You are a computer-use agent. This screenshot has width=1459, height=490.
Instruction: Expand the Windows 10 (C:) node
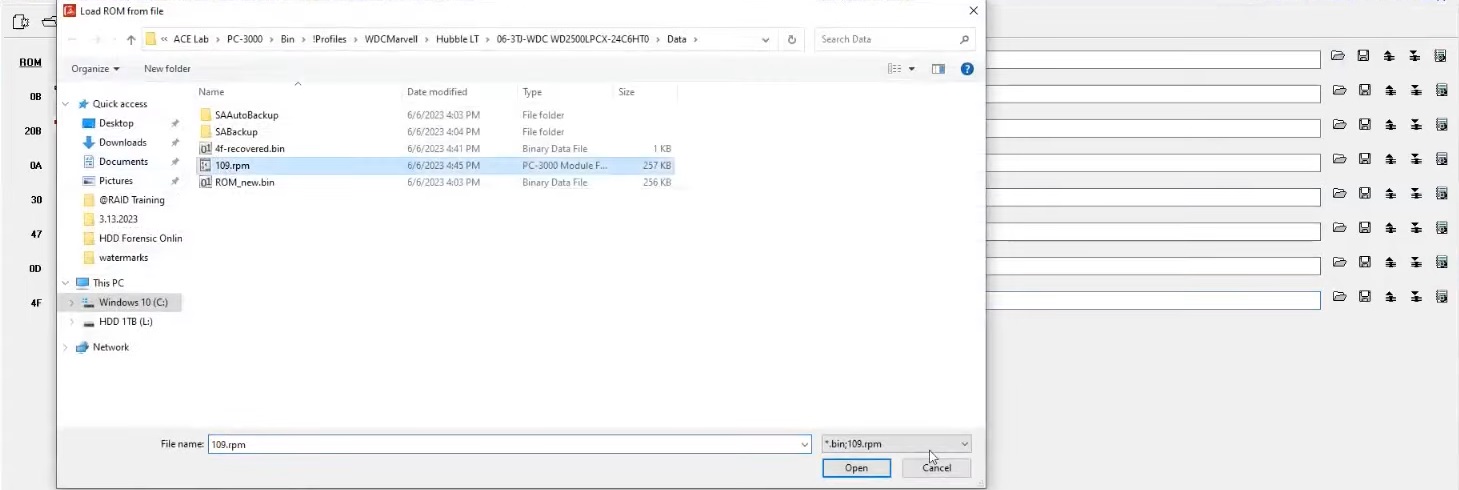pos(71,302)
